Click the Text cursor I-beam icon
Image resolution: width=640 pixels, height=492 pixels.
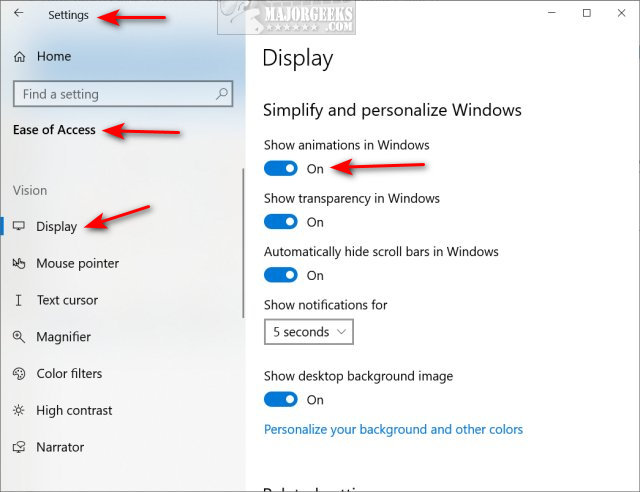pyautogui.click(x=18, y=301)
